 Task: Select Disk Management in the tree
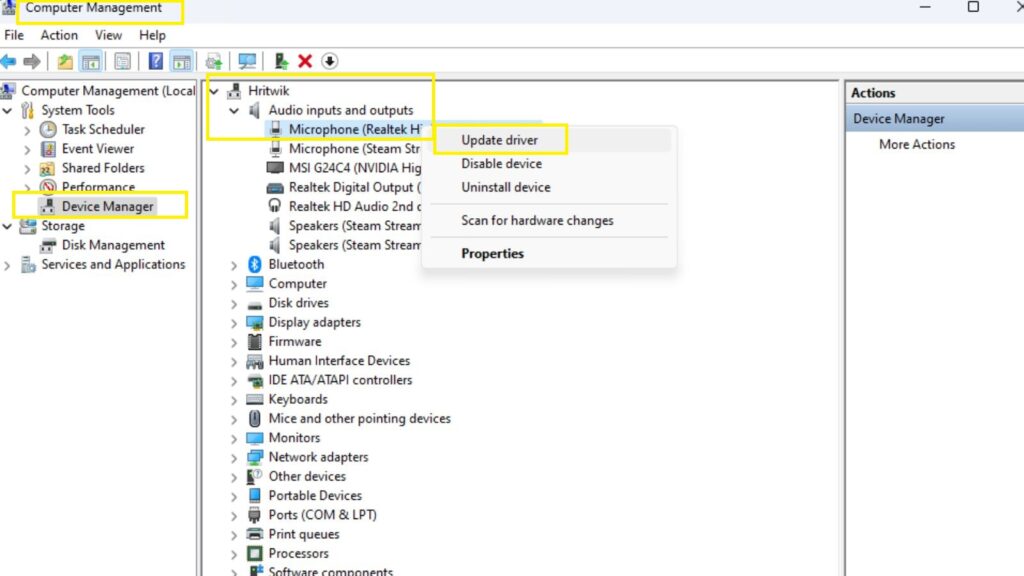click(x=113, y=245)
